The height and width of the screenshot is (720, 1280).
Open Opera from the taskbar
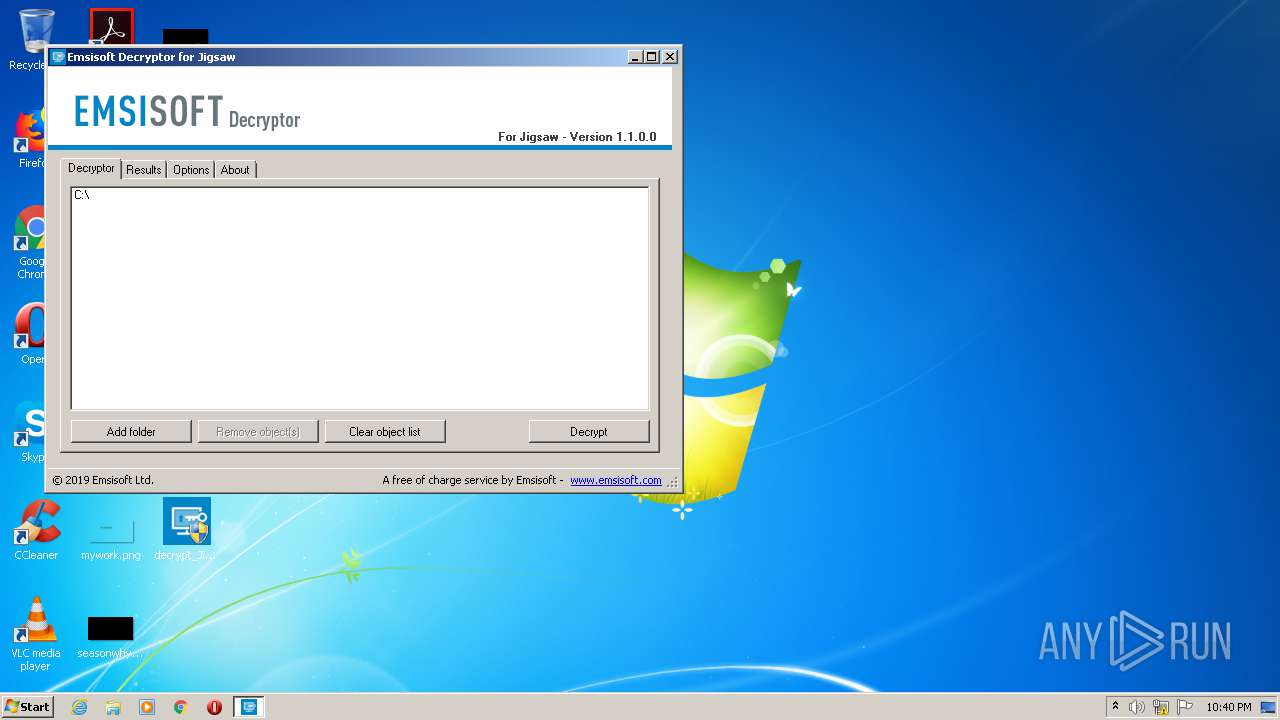tap(214, 707)
